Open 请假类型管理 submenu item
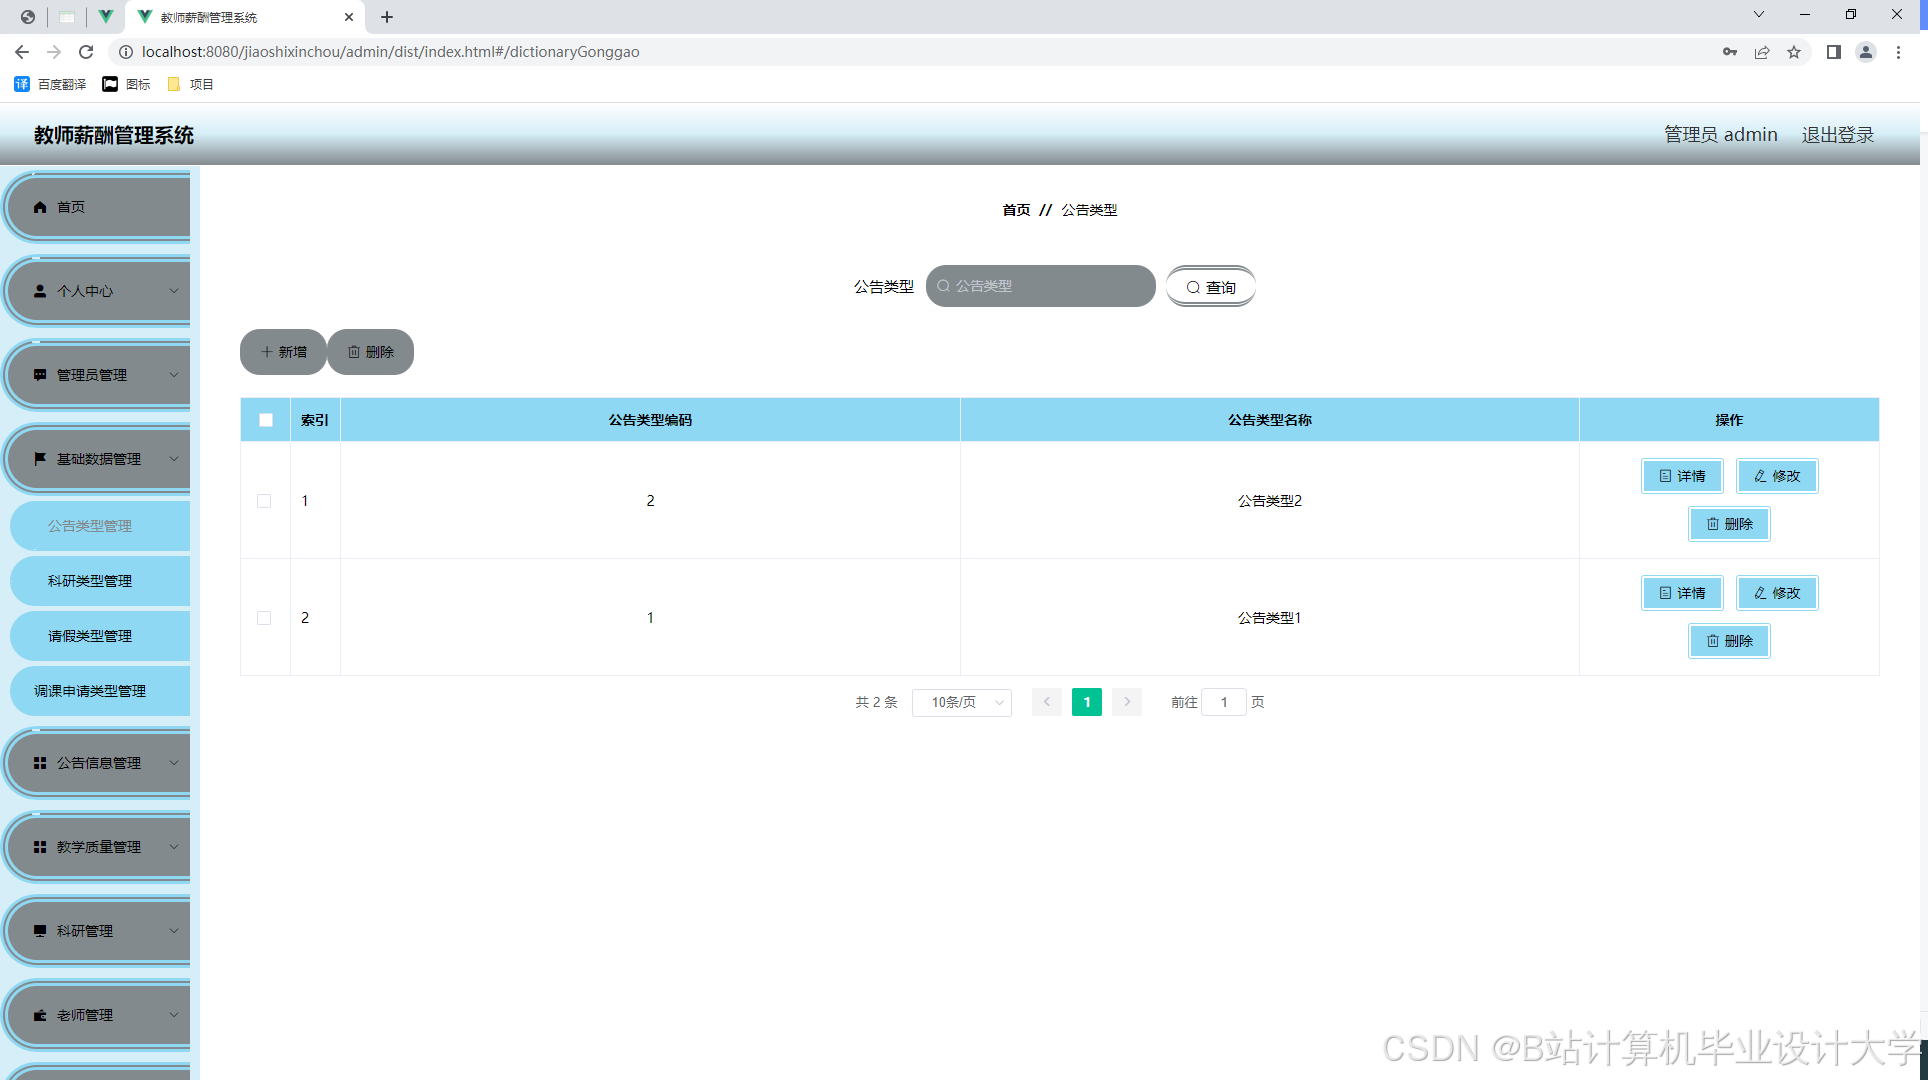1928x1080 pixels. pos(90,636)
